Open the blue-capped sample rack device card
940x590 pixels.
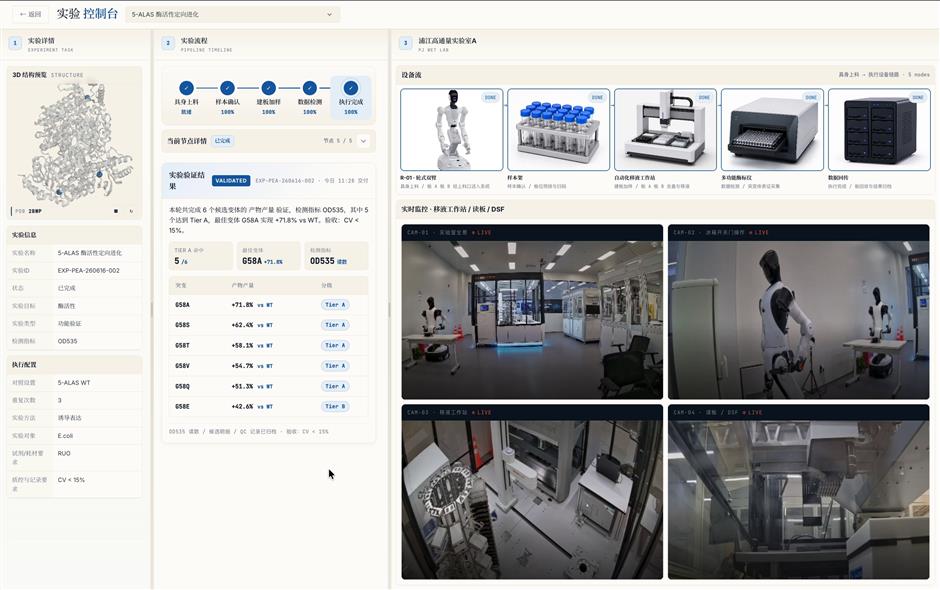coord(558,130)
